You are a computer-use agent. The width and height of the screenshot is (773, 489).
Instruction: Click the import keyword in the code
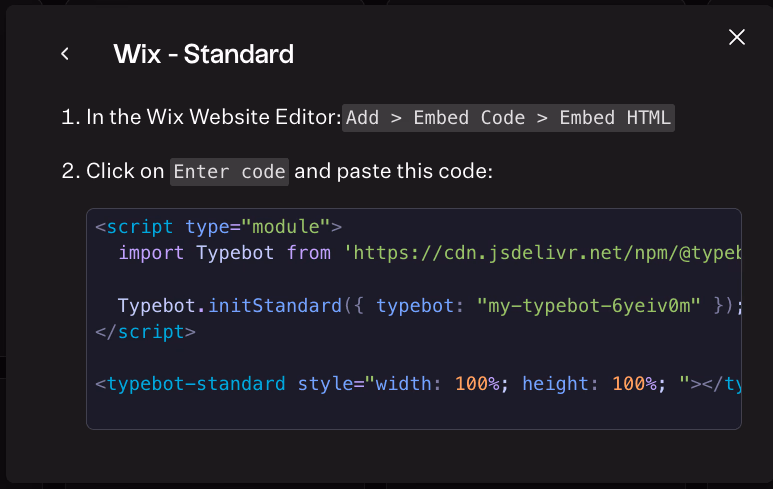coord(151,253)
